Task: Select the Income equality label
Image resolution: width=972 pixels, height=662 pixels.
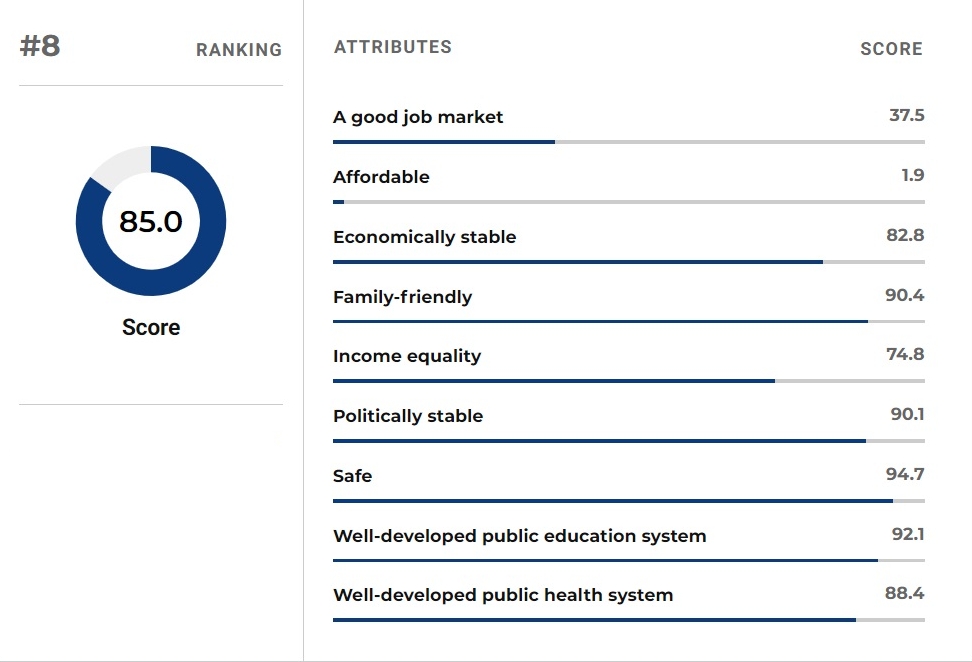Action: pos(407,356)
